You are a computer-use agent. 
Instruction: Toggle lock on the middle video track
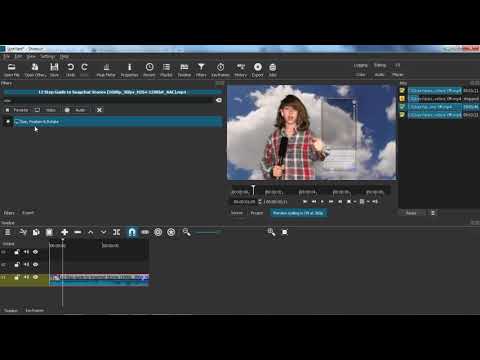(x=17, y=265)
